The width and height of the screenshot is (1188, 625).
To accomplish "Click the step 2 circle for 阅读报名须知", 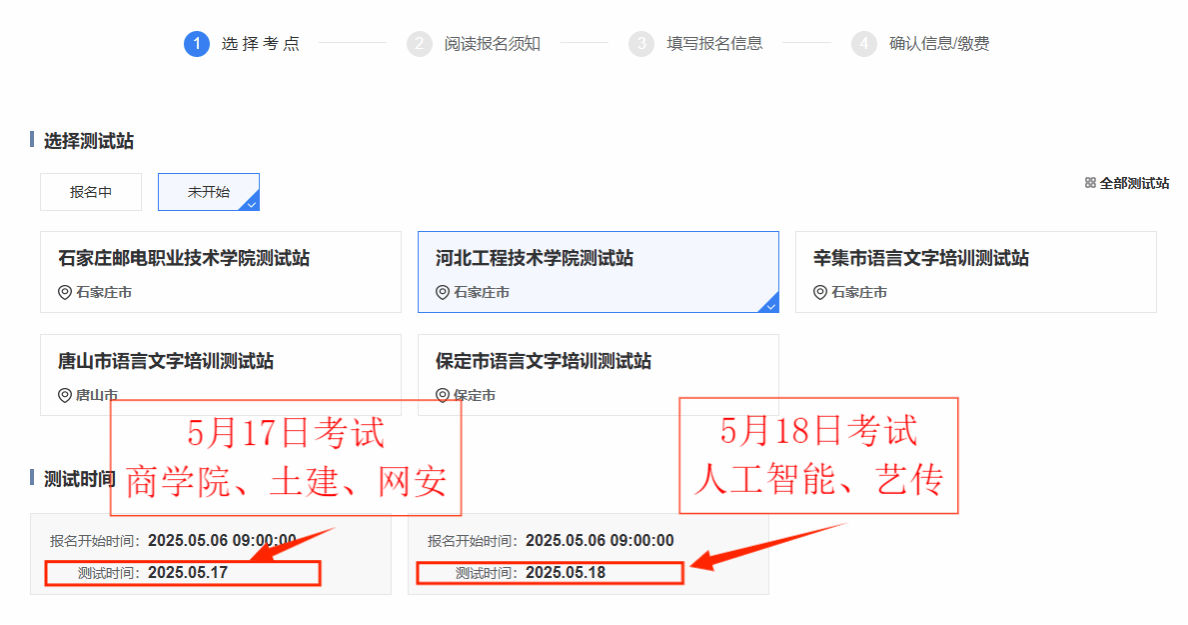I will [x=419, y=44].
